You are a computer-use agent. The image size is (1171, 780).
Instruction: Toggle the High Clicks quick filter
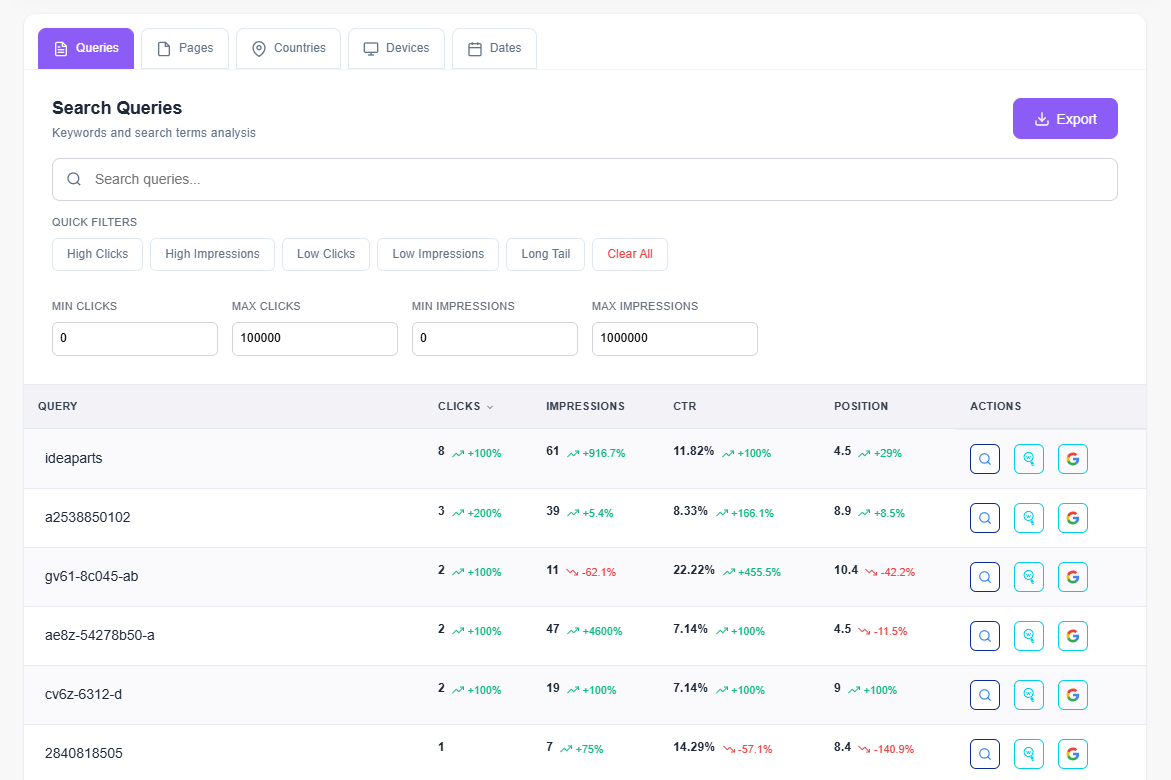97,254
